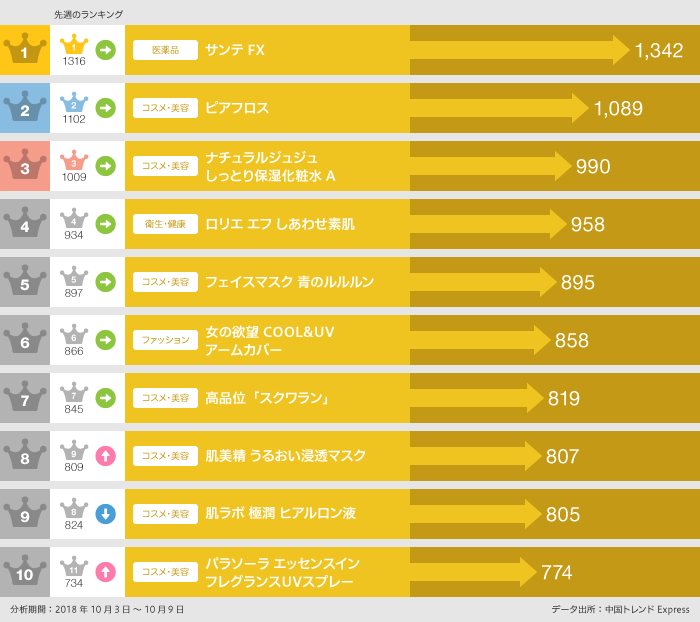
Task: Click last week's small crown showing 1316
Action: [x=74, y=46]
